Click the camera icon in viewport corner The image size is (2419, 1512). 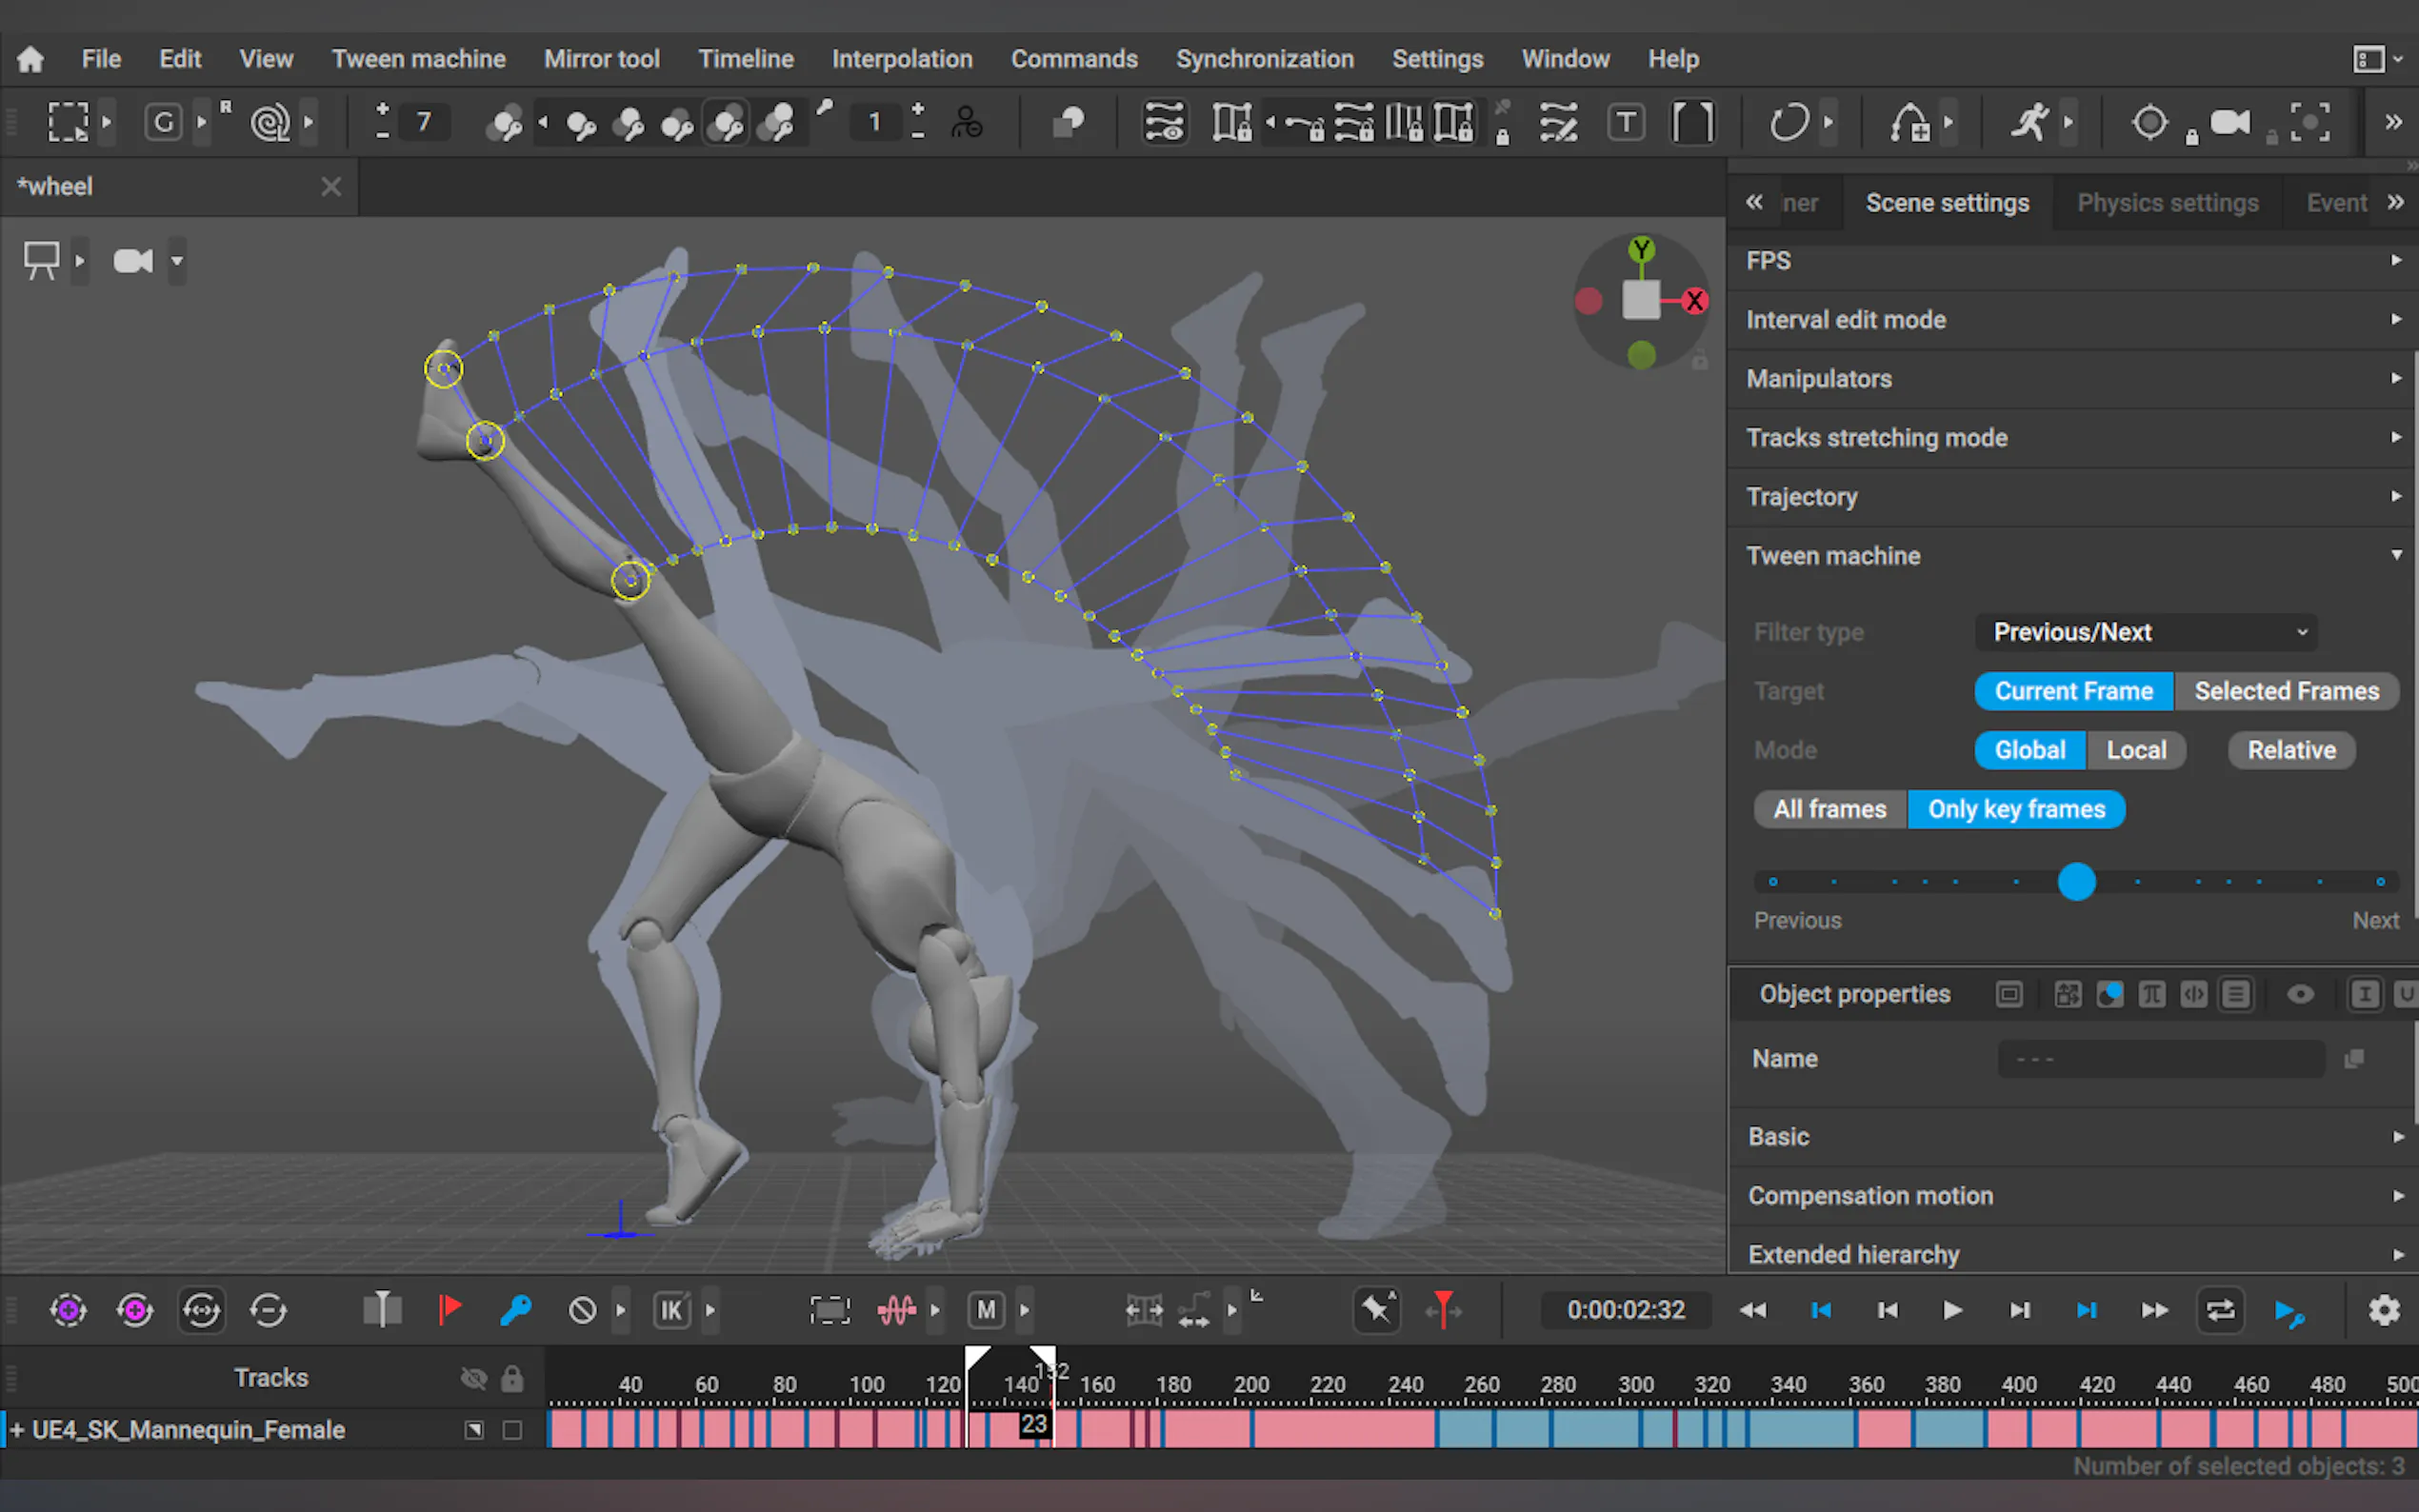[133, 261]
